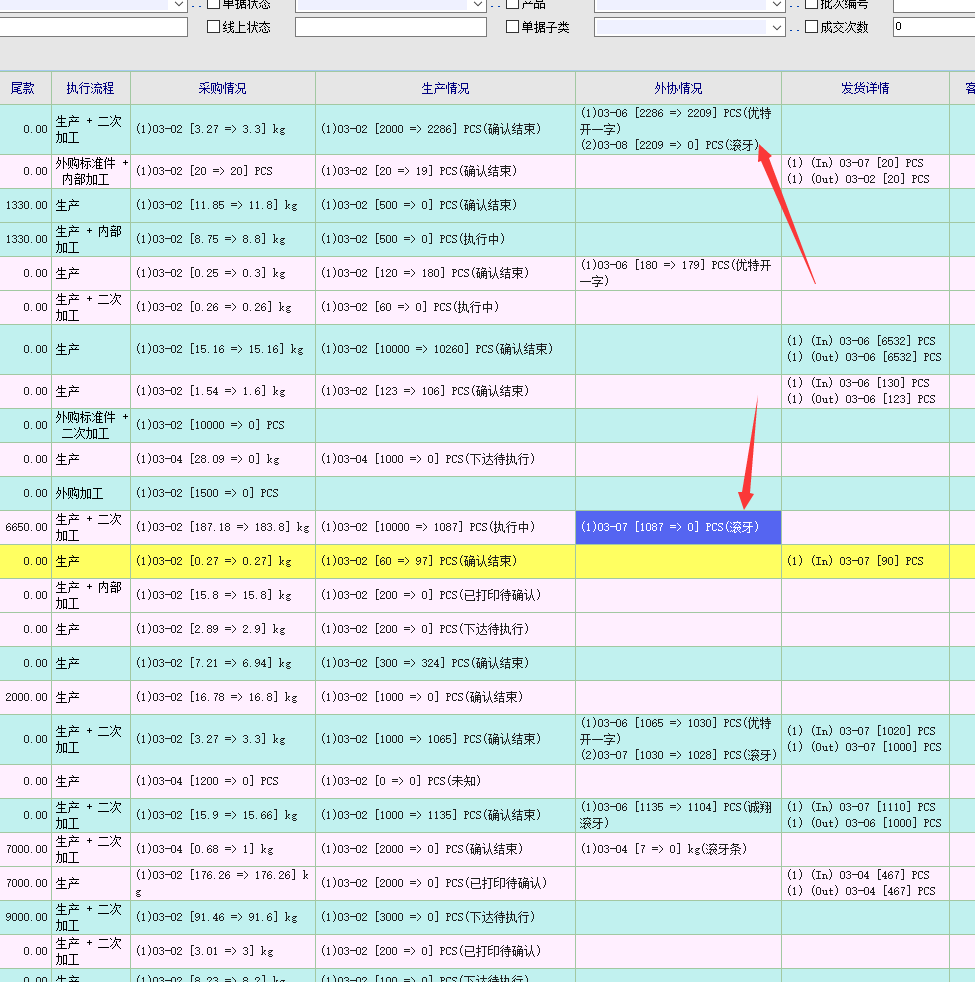Open the dropdown right of 产品 checkbox
Screen dimensions: 975x982
point(777,5)
